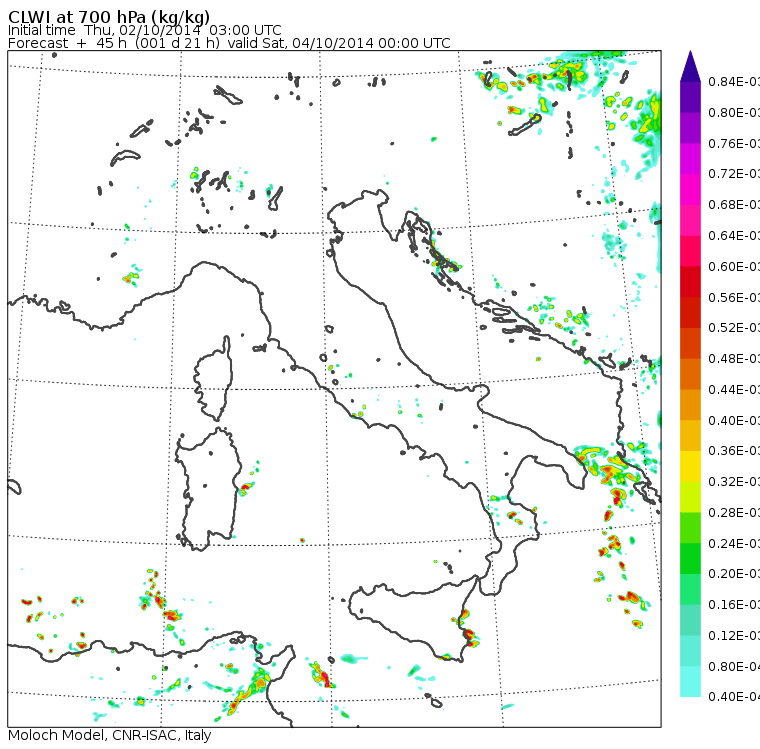Pick the deep green swatch between 0.20E and 0.24E
The image size is (760, 749).
click(x=690, y=559)
